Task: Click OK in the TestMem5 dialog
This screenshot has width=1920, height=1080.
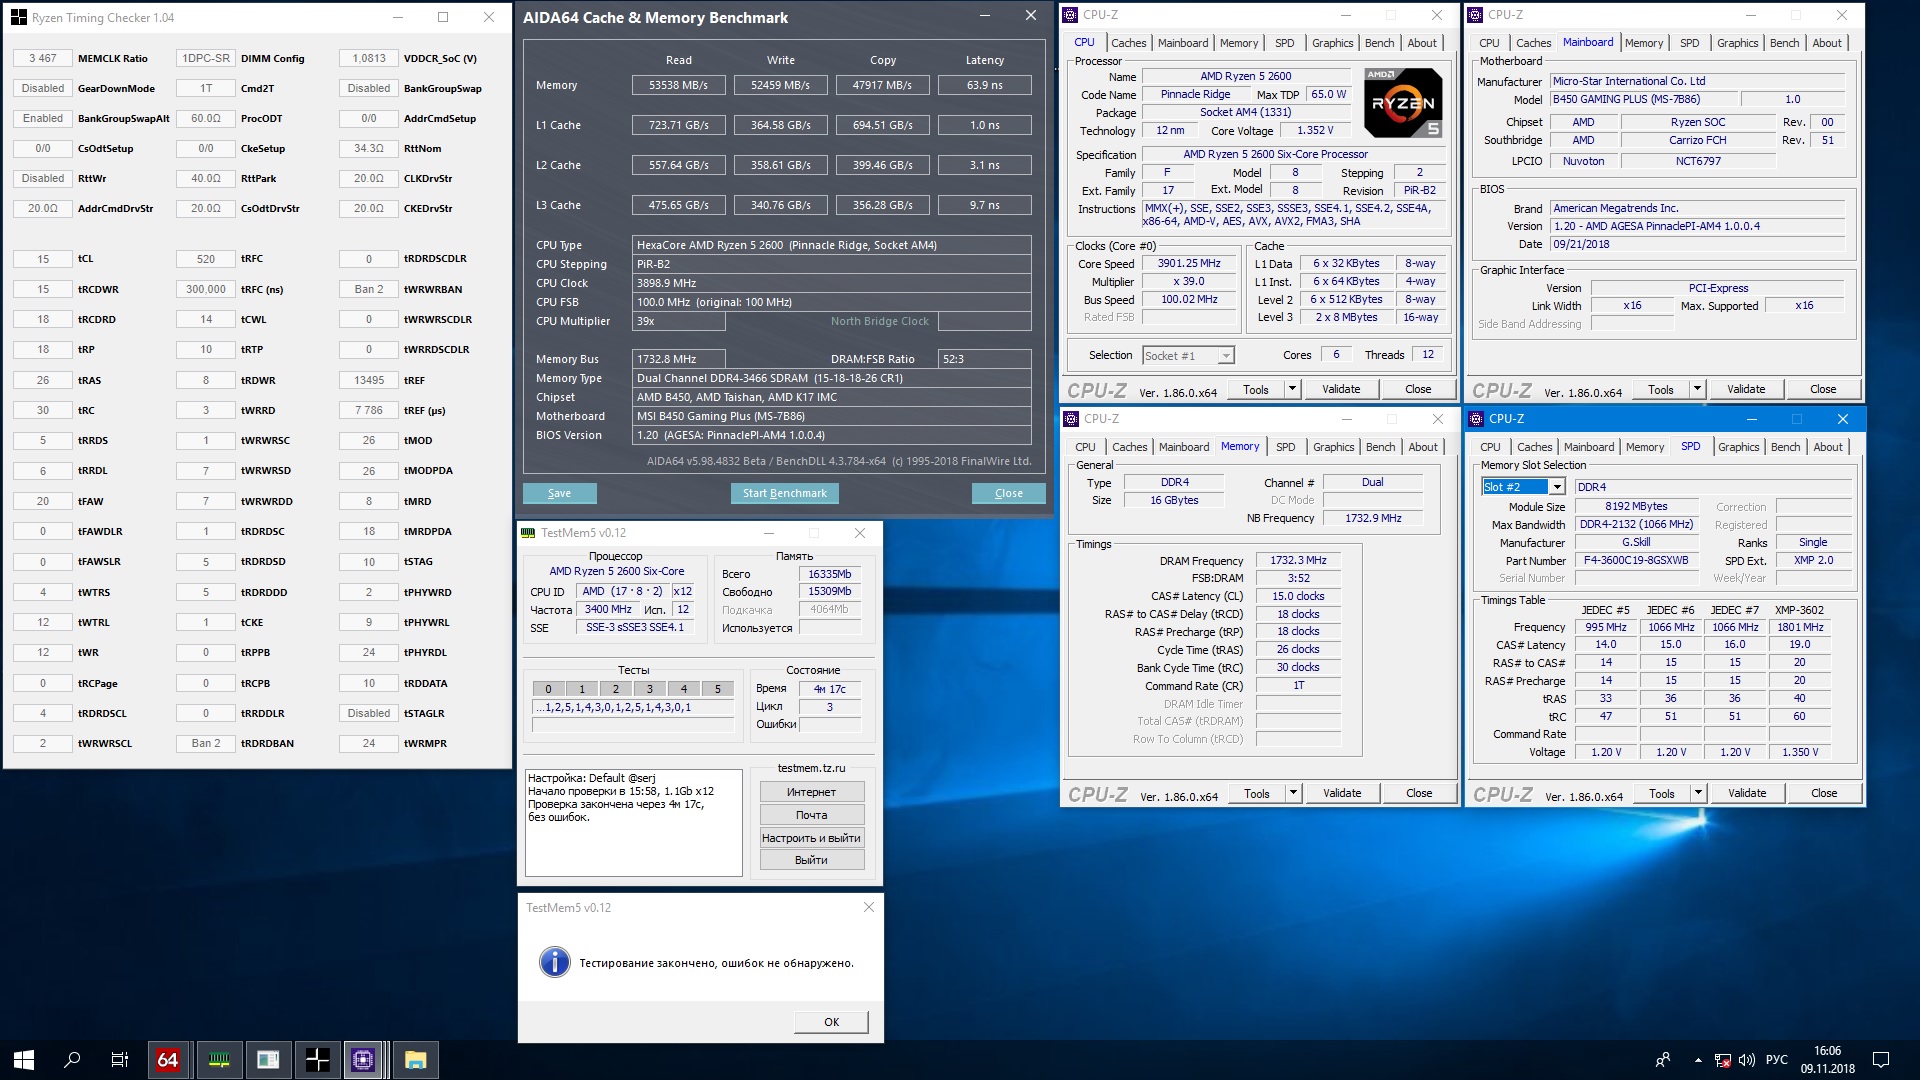Action: (x=831, y=1022)
